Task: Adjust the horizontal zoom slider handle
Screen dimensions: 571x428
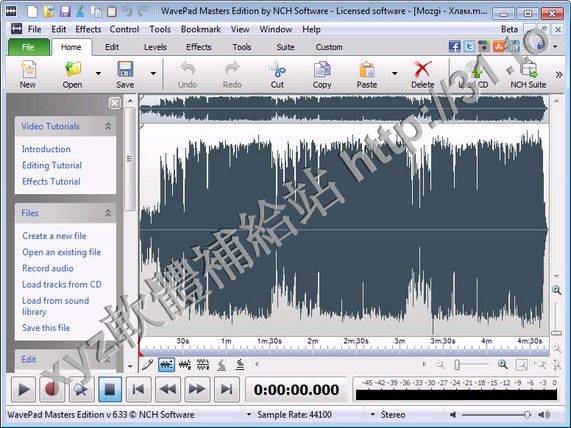Action: (457, 364)
